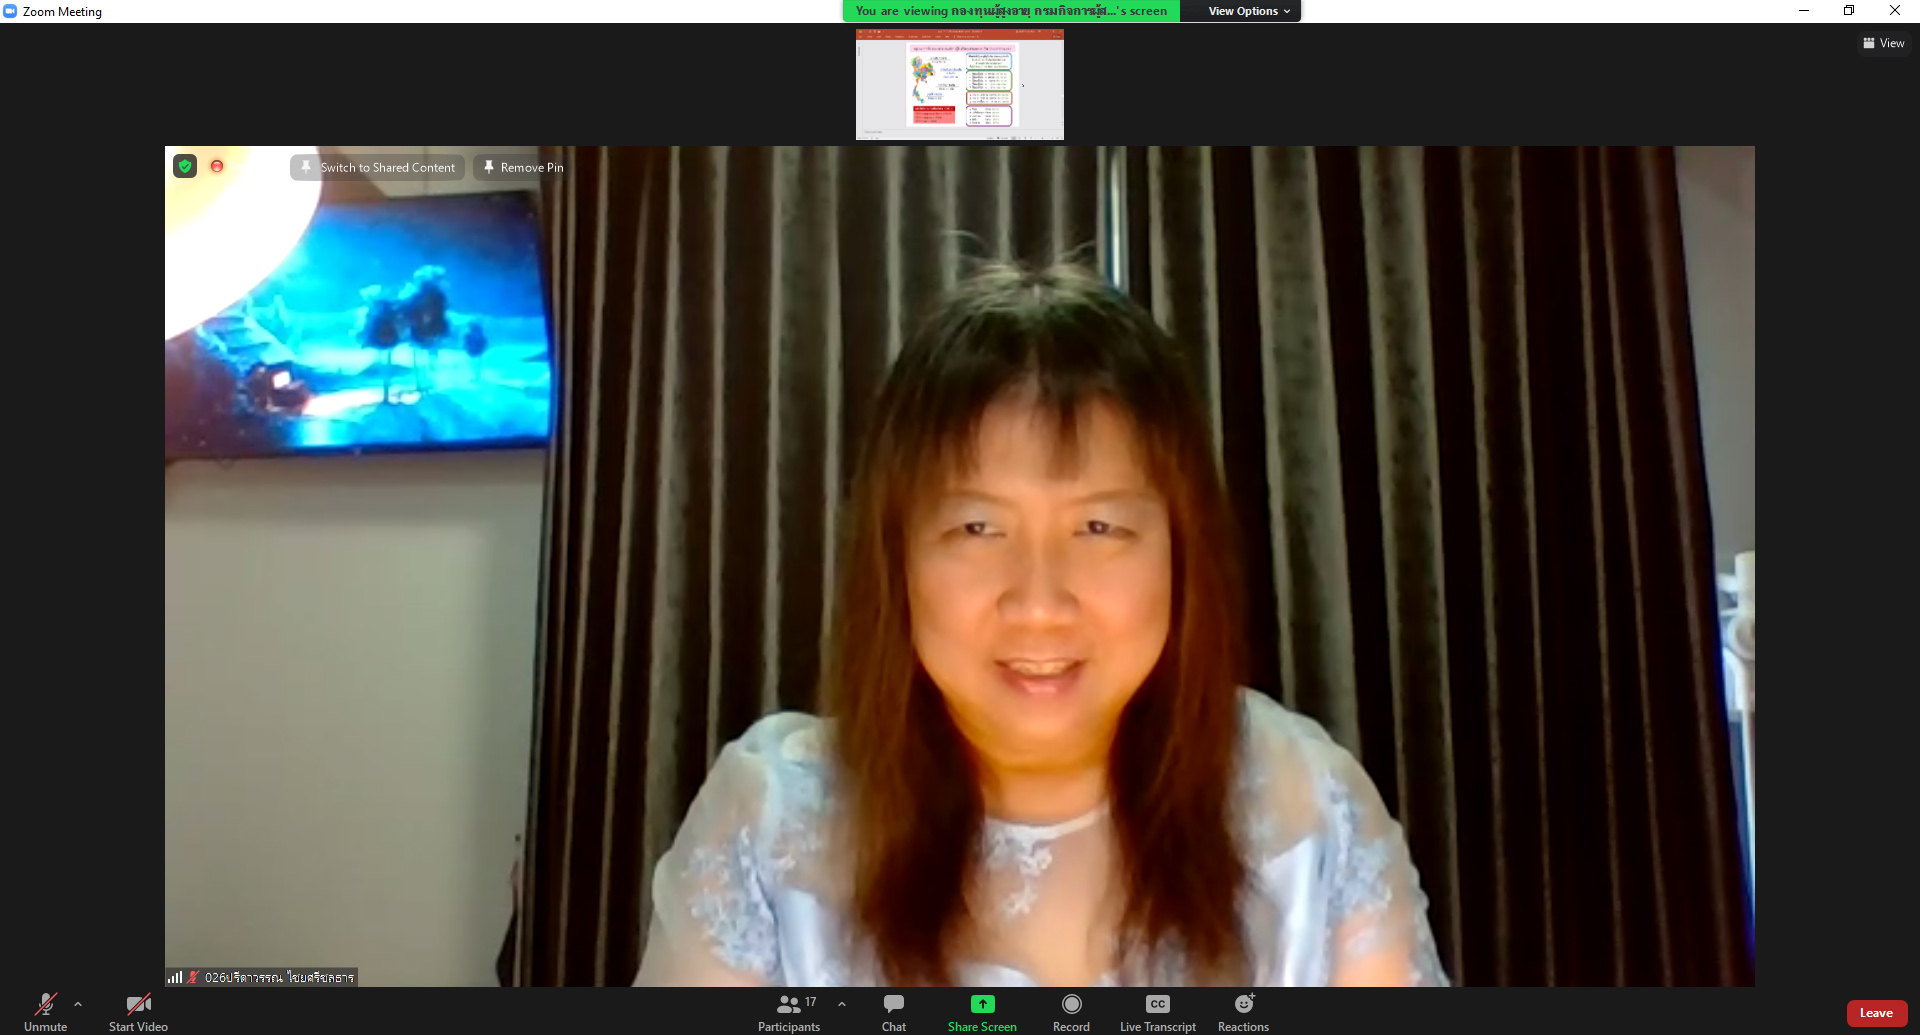Viewport: 1920px width, 1035px height.
Task: Open View Options dropdown
Action: [1248, 11]
